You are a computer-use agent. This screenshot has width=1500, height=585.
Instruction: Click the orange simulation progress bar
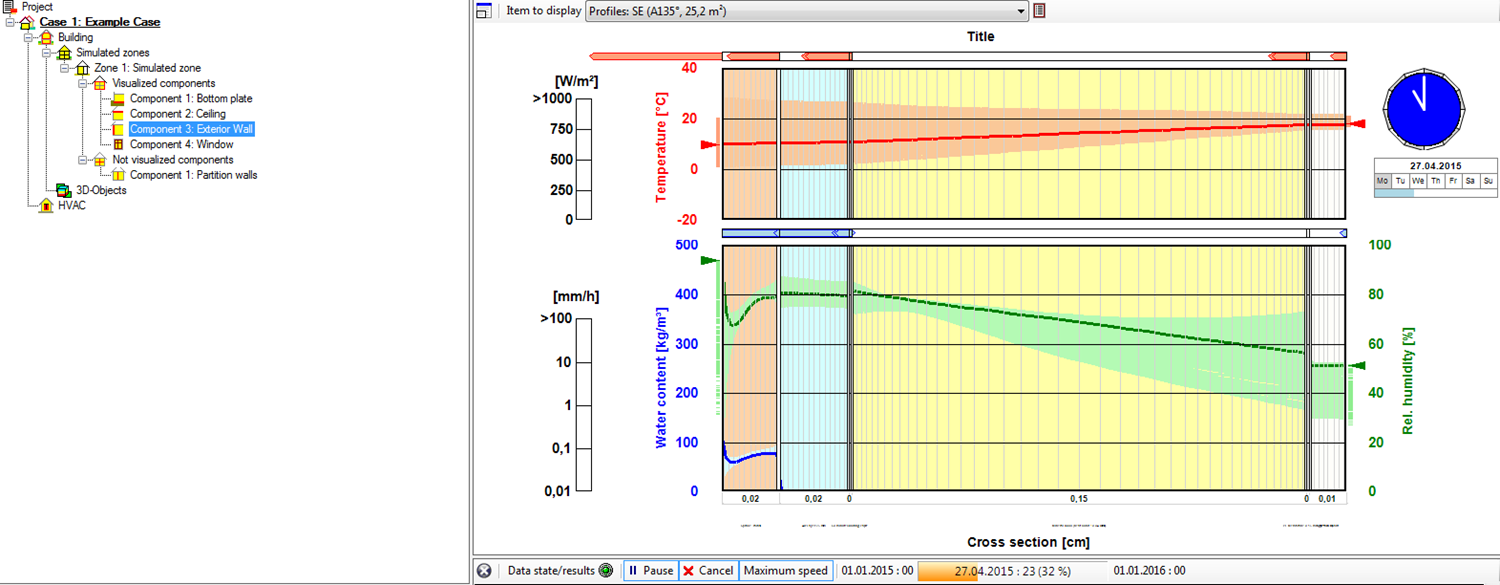(x=1012, y=571)
